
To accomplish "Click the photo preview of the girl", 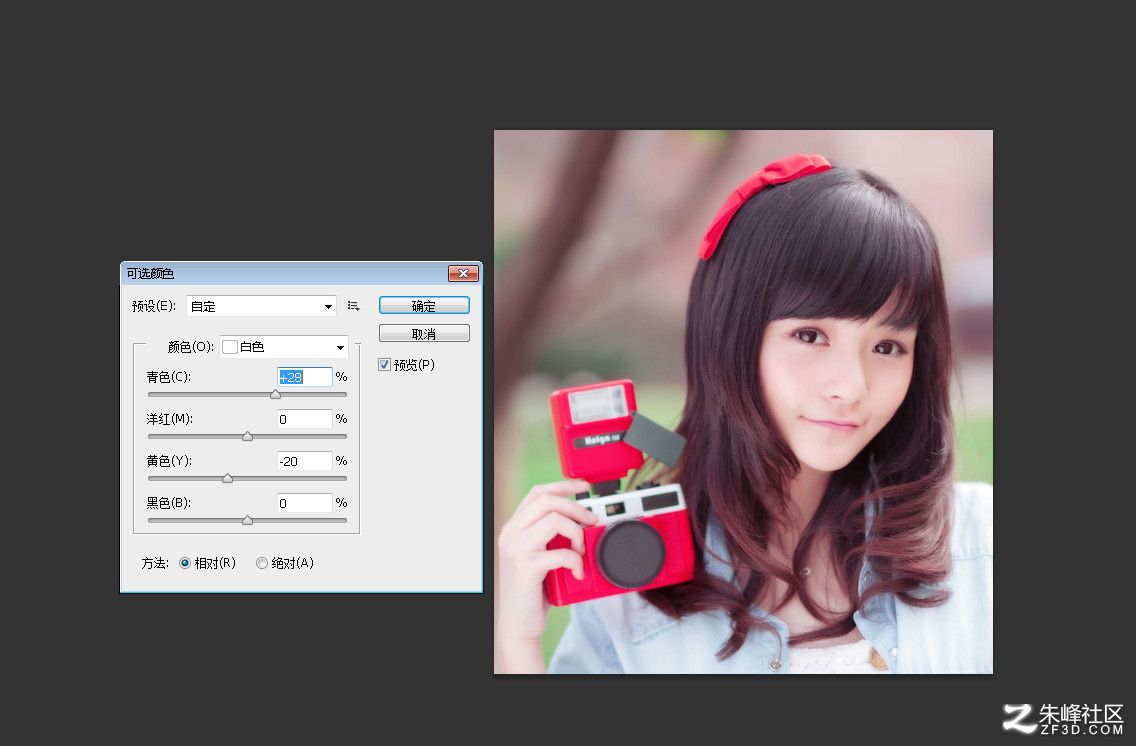I will [x=743, y=402].
